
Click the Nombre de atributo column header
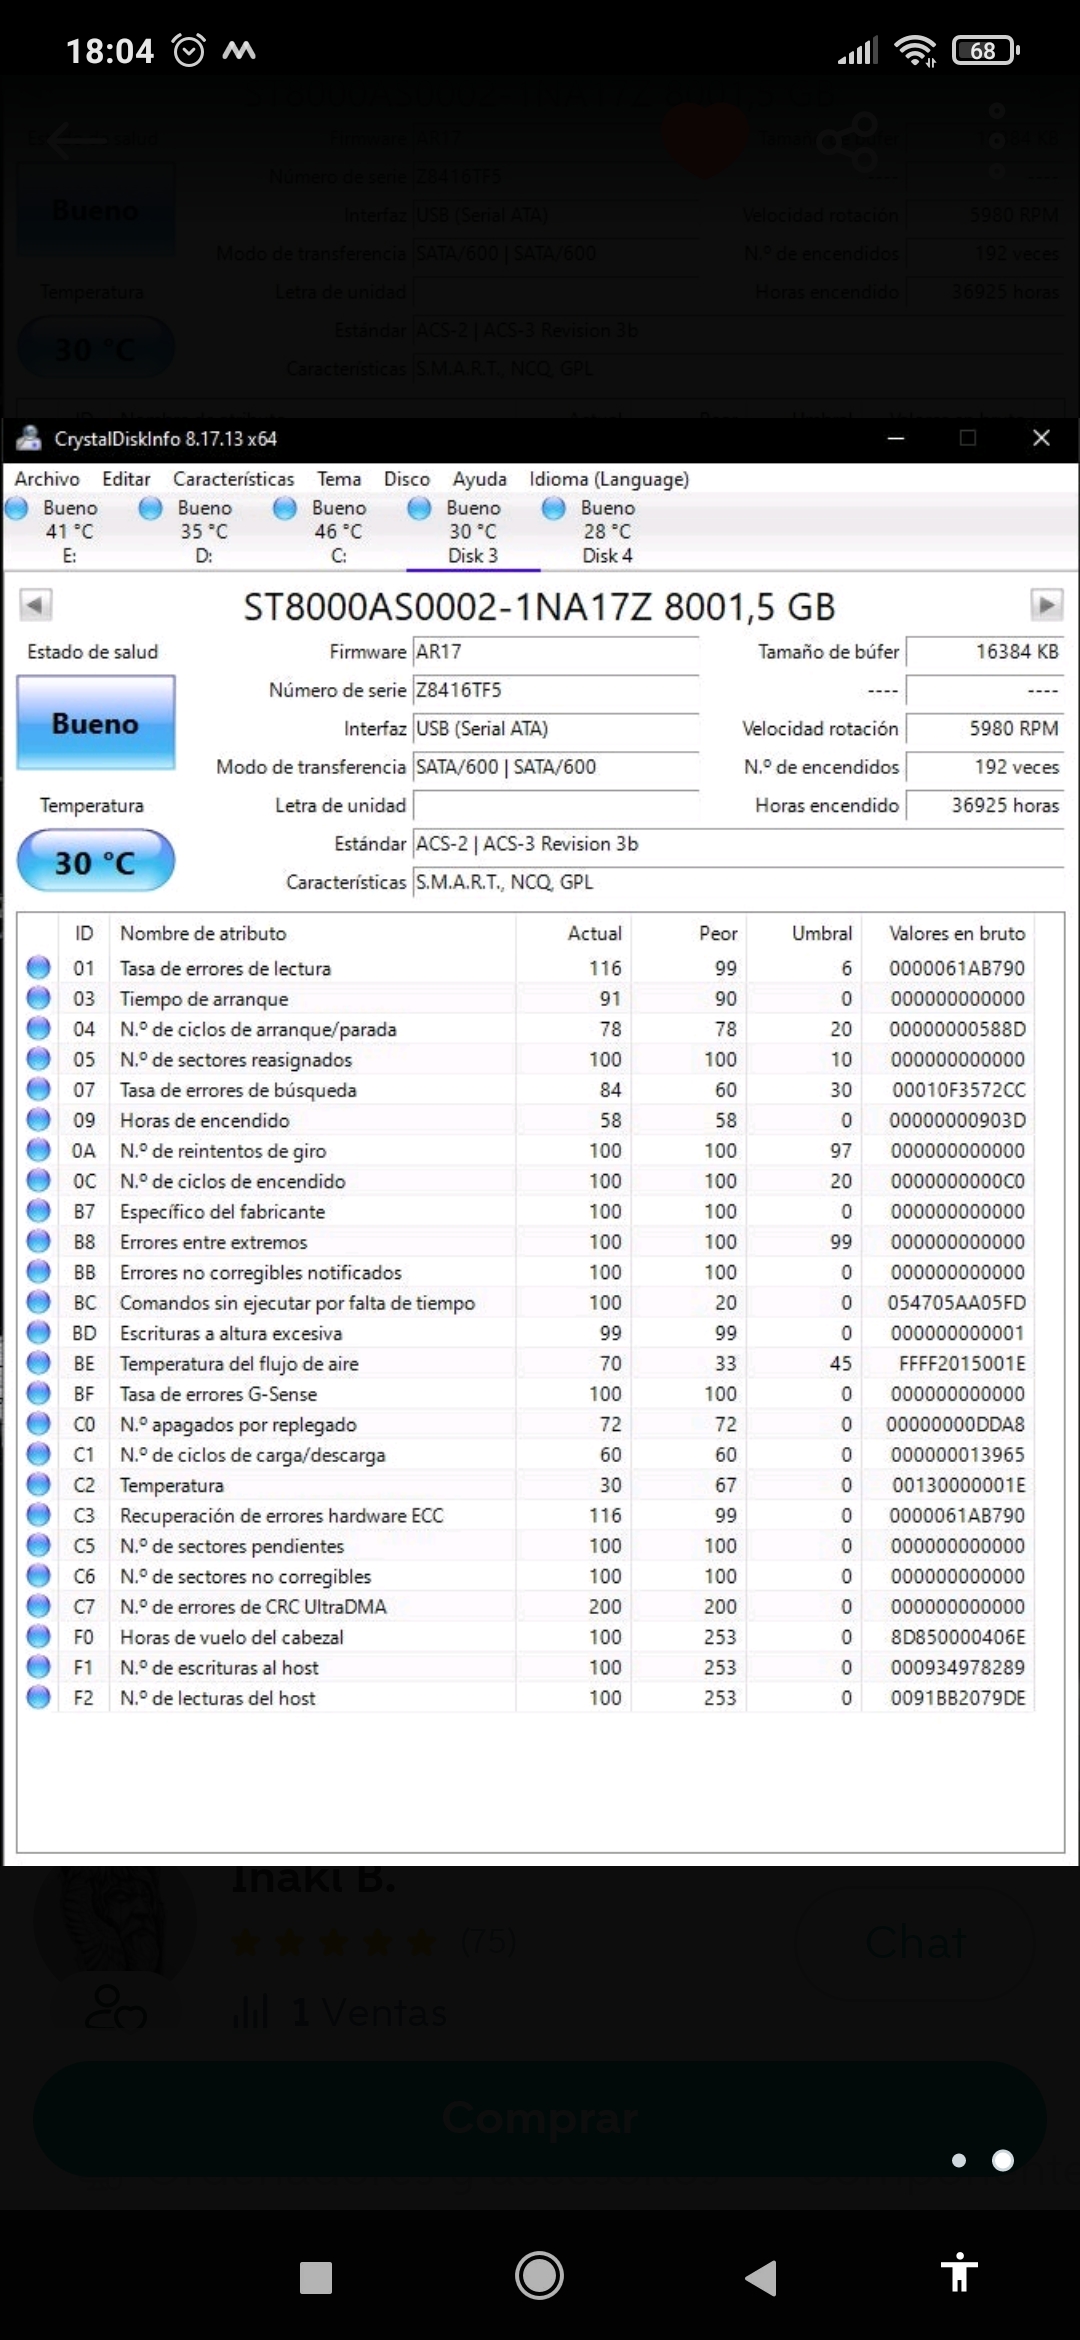click(x=203, y=933)
